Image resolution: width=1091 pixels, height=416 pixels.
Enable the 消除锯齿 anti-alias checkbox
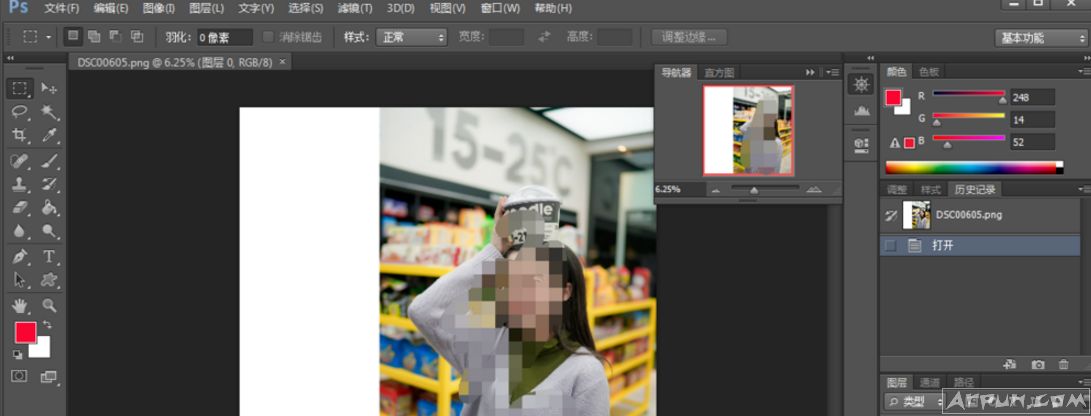pos(268,37)
